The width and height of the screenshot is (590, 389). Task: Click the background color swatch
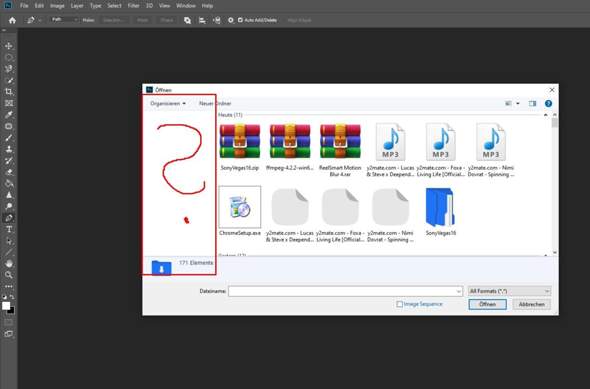(x=12, y=311)
